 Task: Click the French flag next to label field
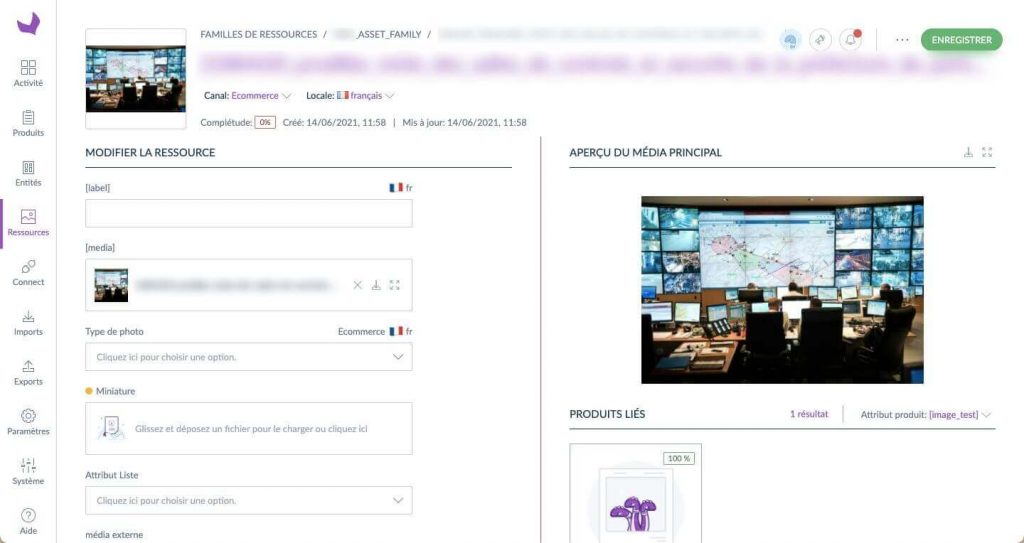point(396,188)
